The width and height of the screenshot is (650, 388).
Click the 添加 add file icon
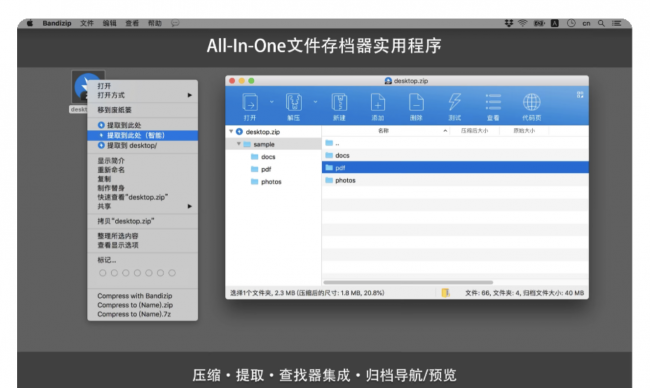(378, 102)
